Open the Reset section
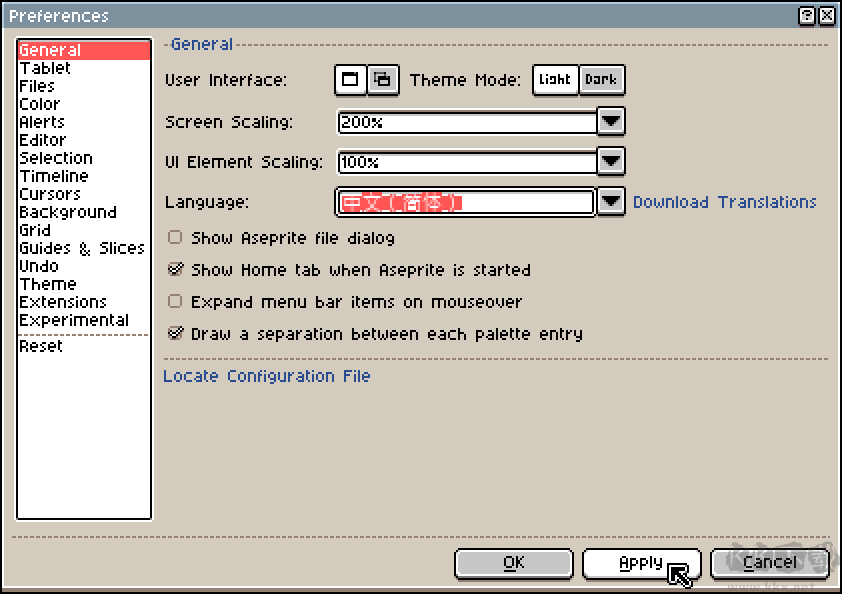This screenshot has height=594, width=842. pyautogui.click(x=84, y=346)
